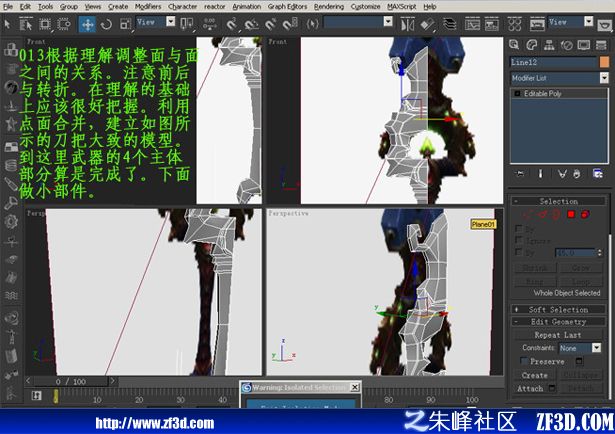Toggle Spinner Snap icon

coord(290,24)
